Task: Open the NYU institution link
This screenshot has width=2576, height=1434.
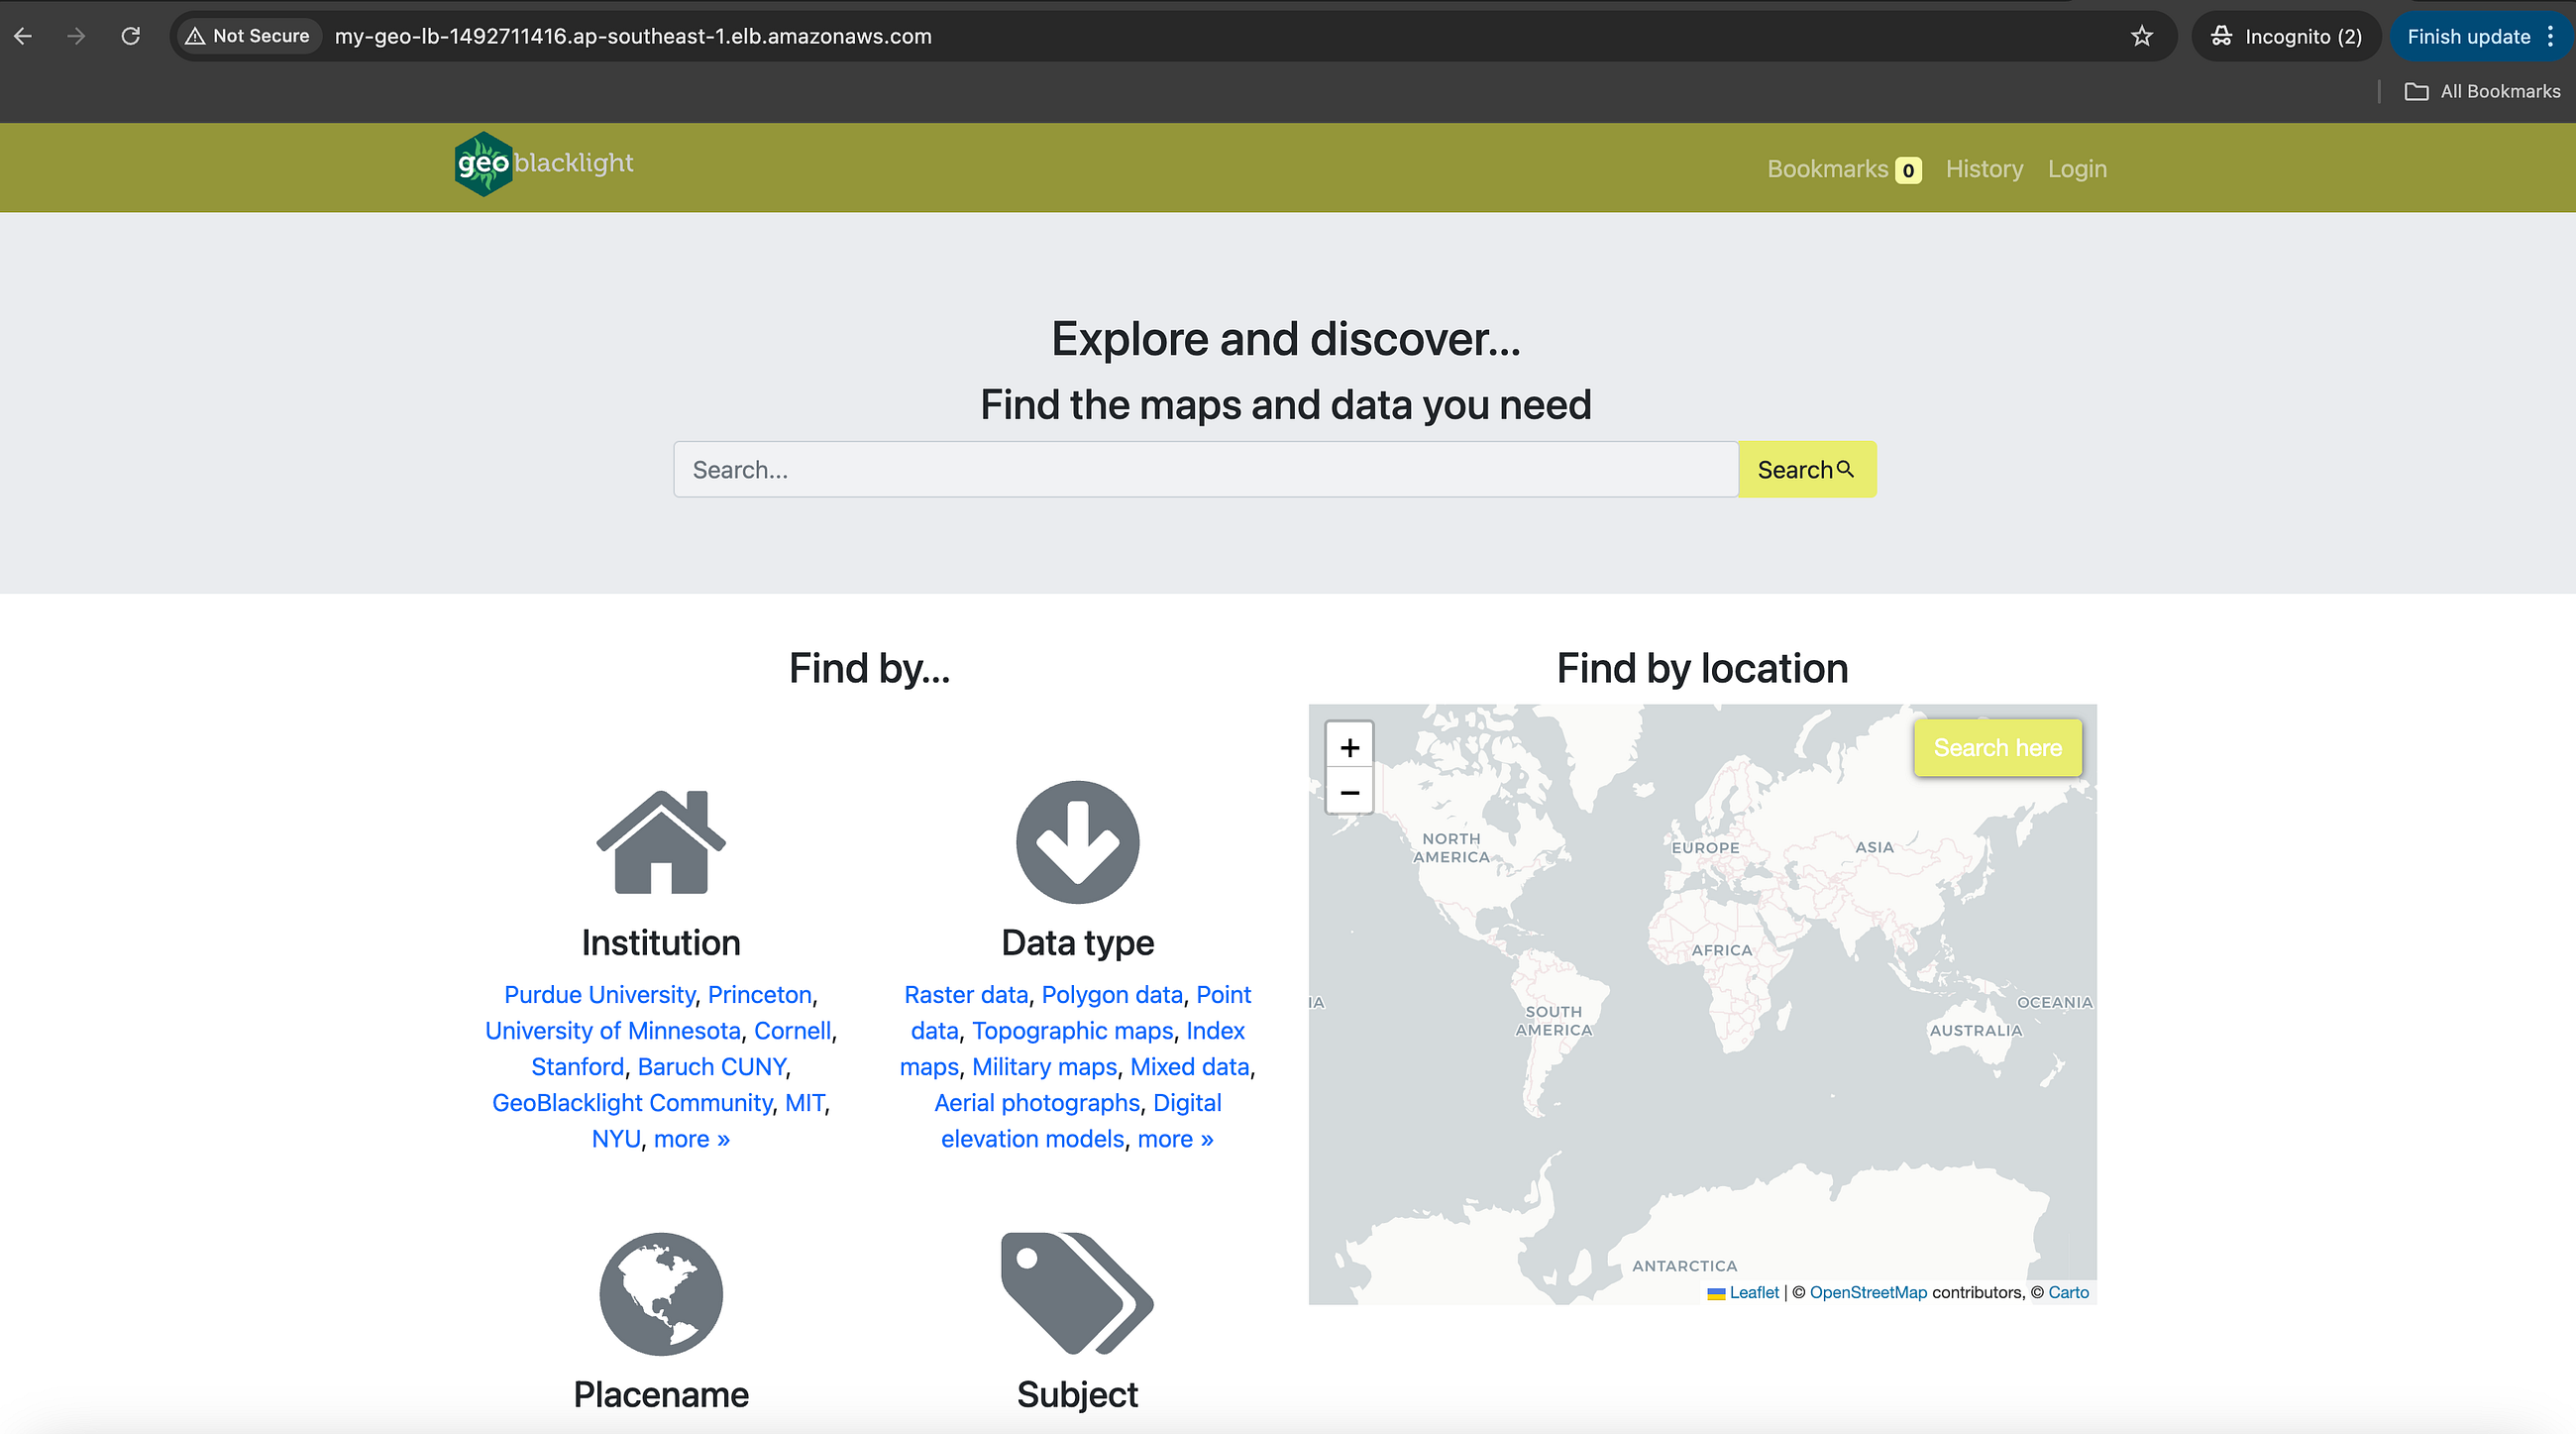Action: coord(616,1139)
